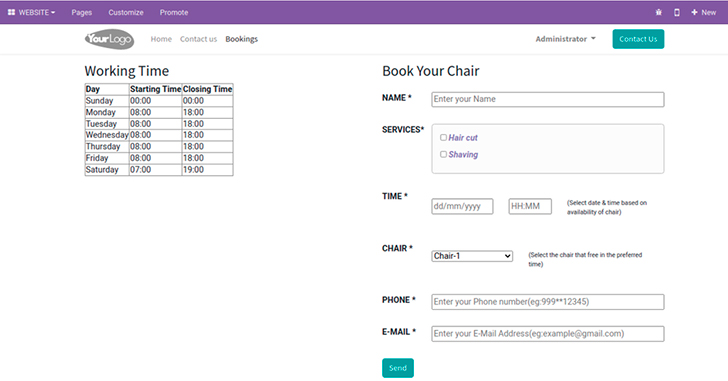Image resolution: width=728 pixels, height=381 pixels.
Task: Click the New plus button
Action: click(703, 13)
